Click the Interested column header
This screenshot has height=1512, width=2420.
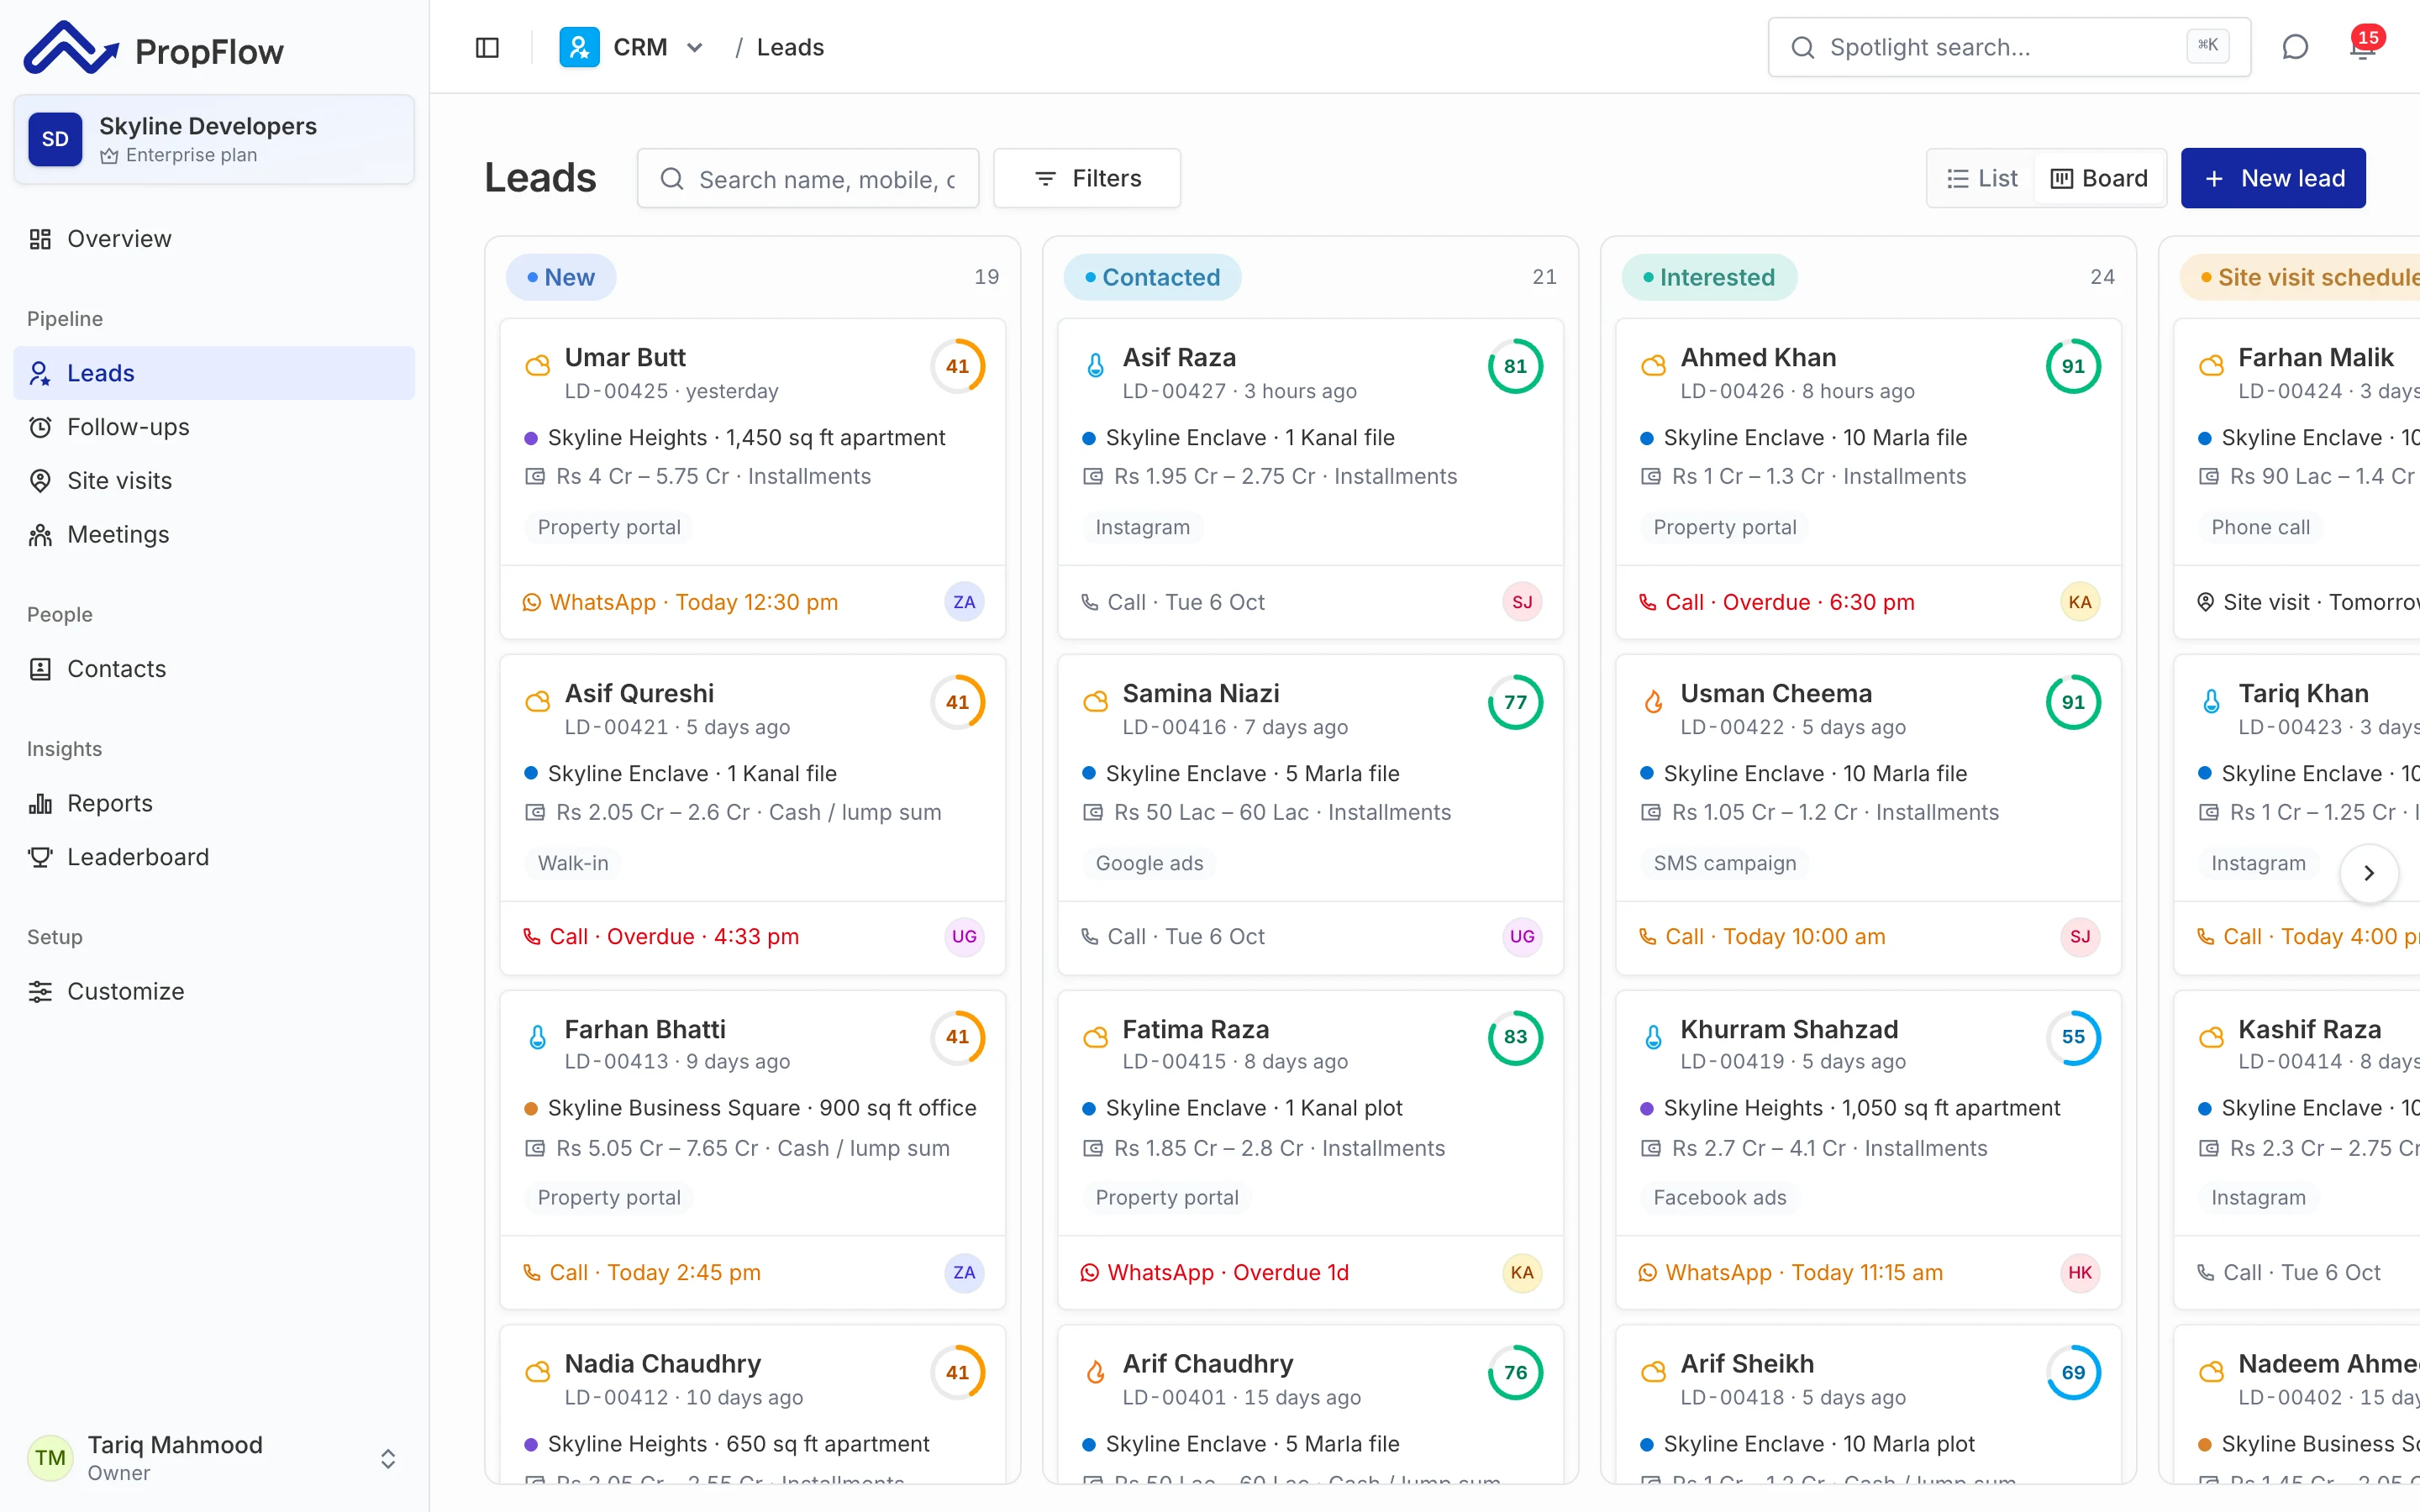1709,277
